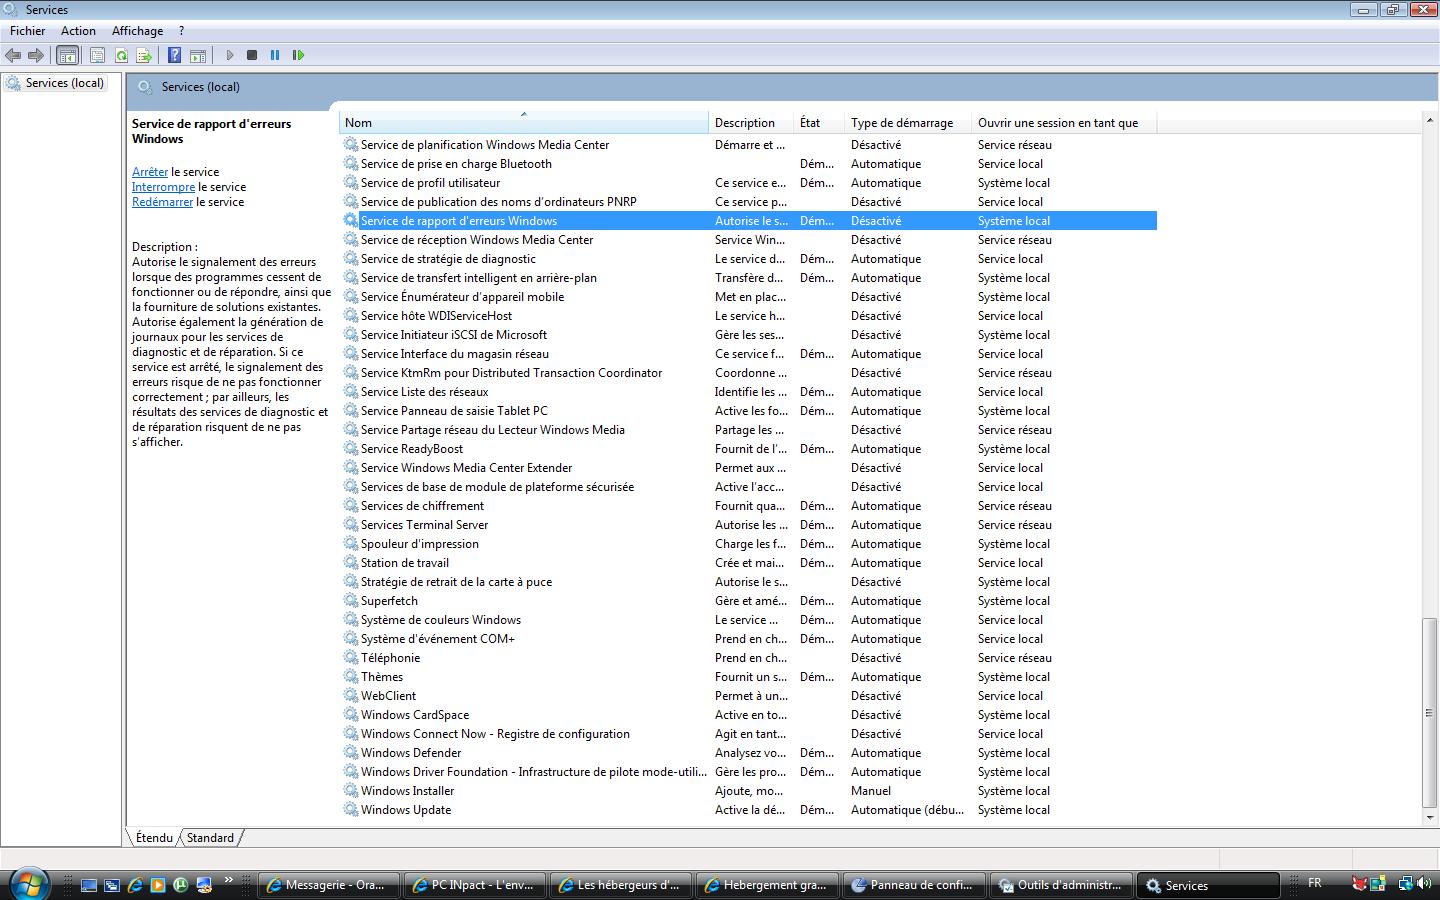Sort by the État column header

[x=810, y=123]
